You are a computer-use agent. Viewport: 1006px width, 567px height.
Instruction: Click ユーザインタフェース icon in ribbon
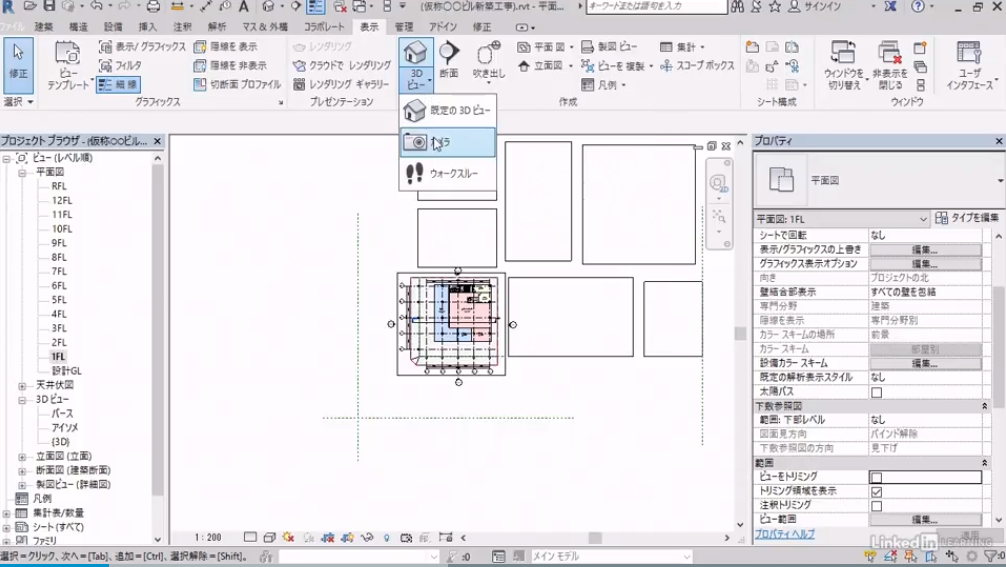968,65
